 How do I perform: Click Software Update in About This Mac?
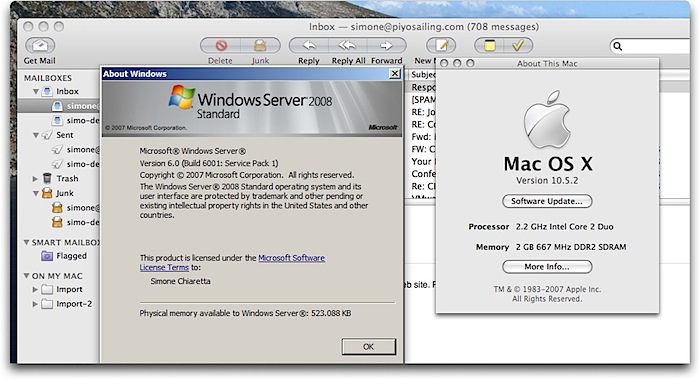click(x=547, y=201)
